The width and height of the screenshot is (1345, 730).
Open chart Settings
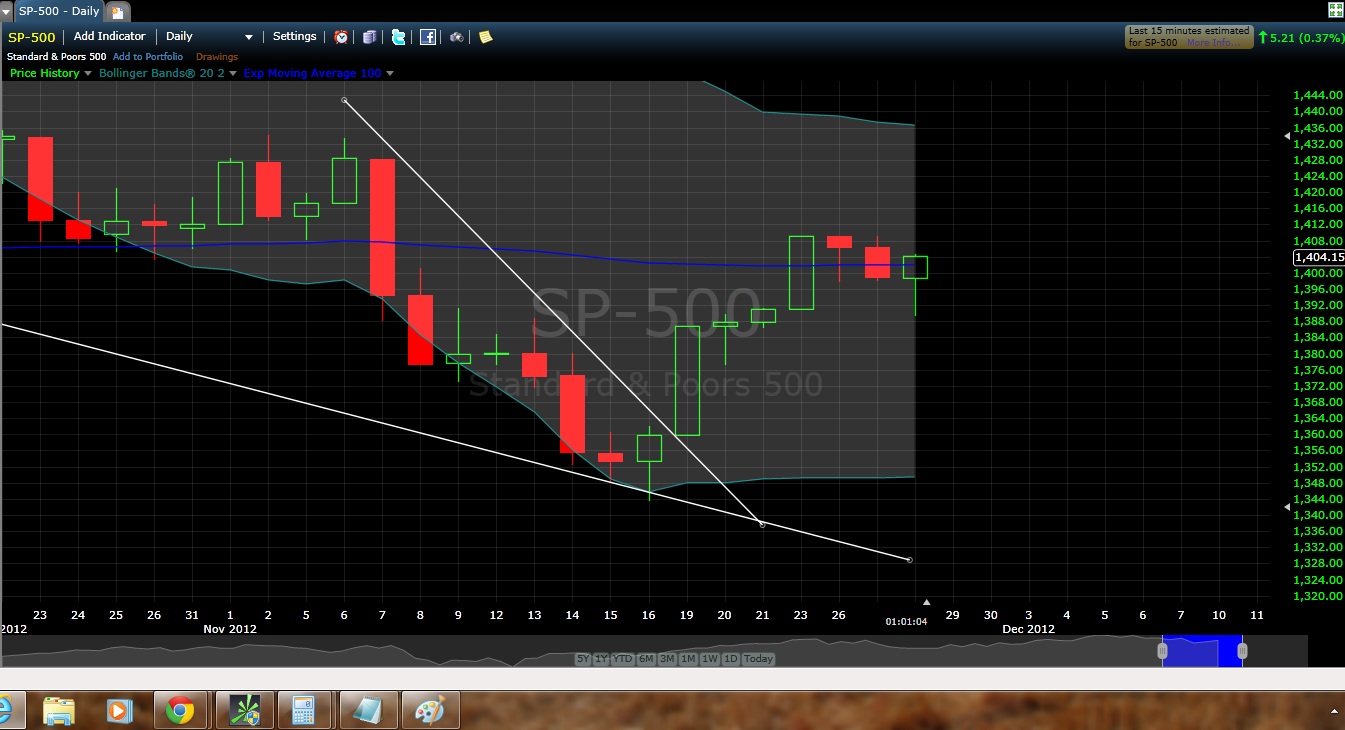295,37
